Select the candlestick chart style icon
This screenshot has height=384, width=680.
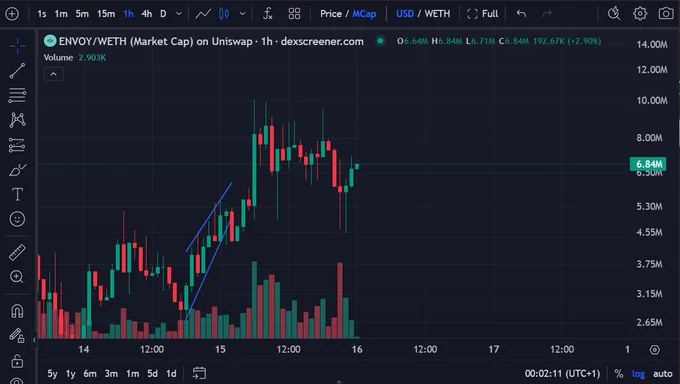pyautogui.click(x=224, y=14)
